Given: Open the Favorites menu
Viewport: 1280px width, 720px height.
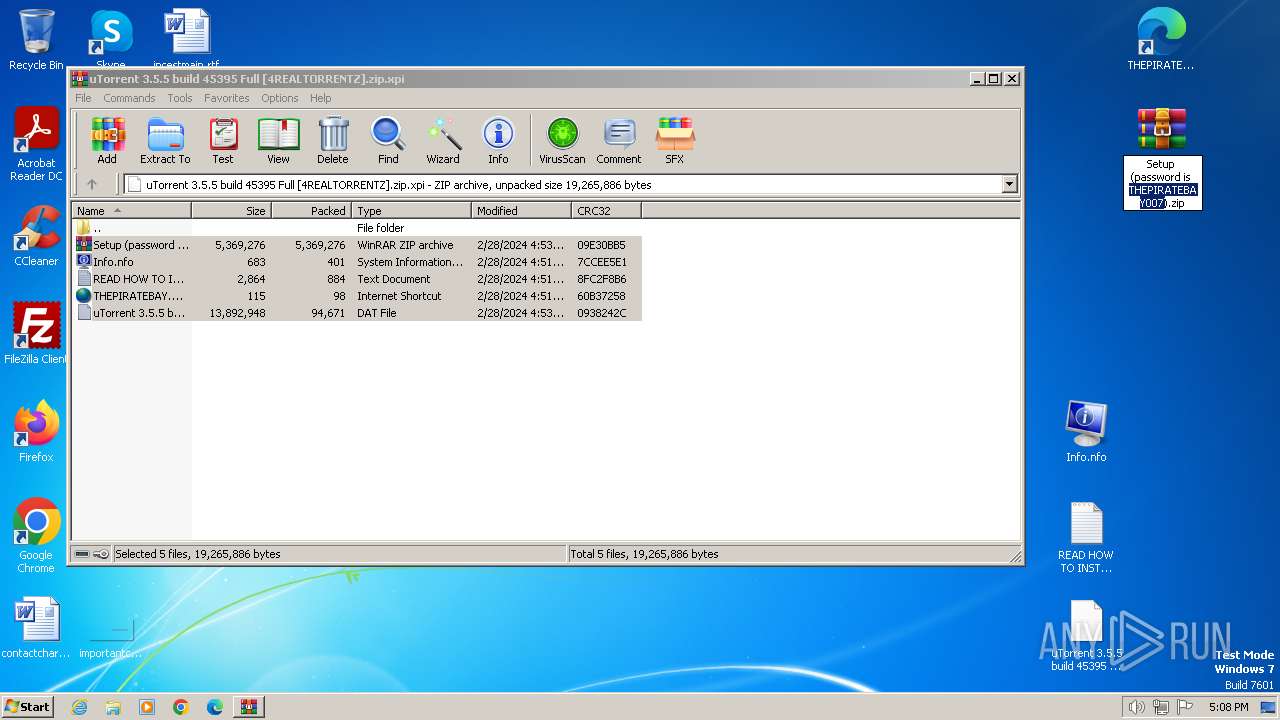Looking at the screenshot, I should click(227, 98).
